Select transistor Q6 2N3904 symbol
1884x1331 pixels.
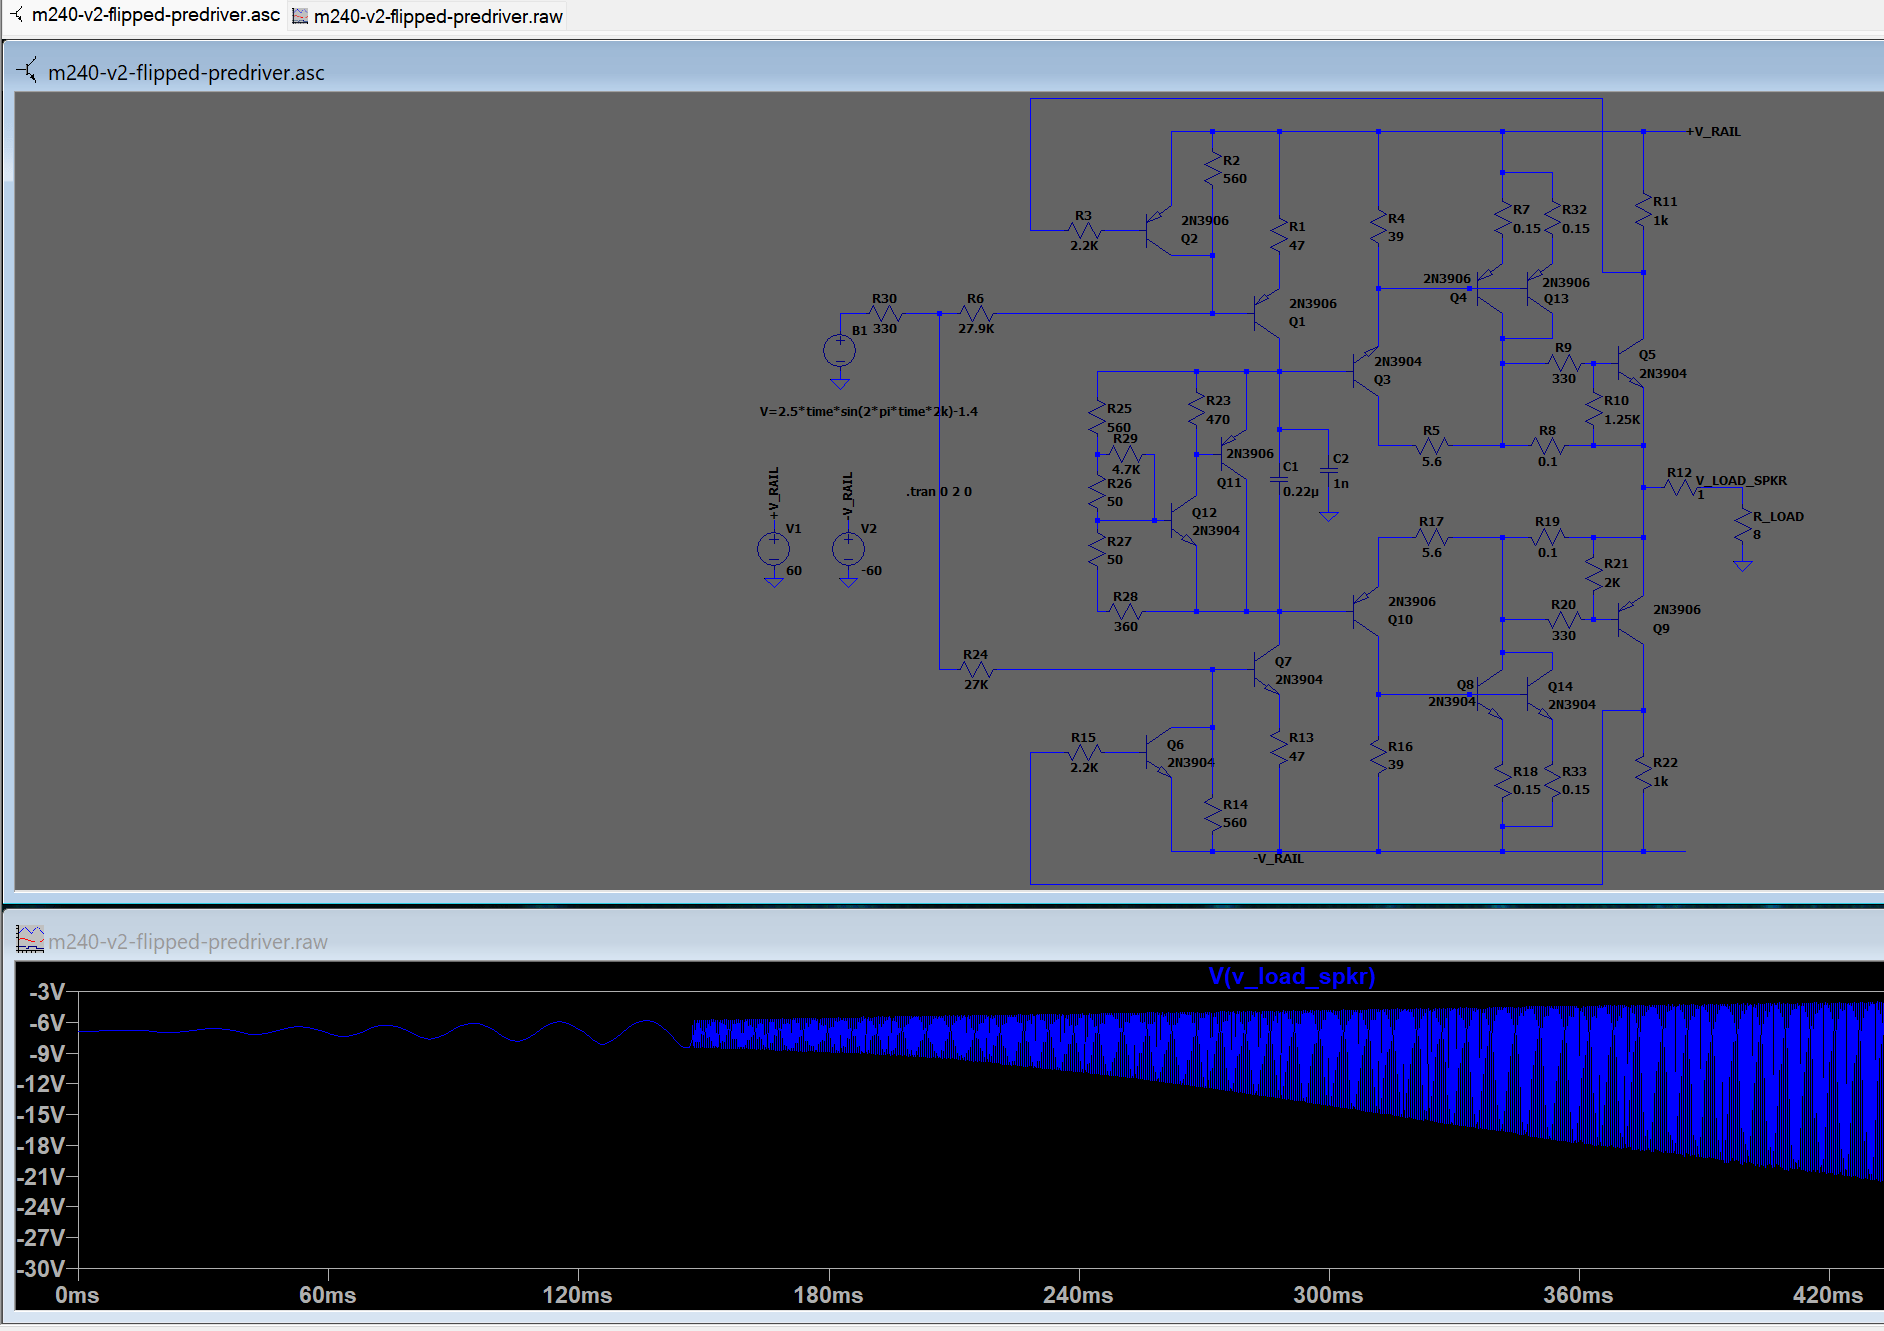(x=1160, y=752)
